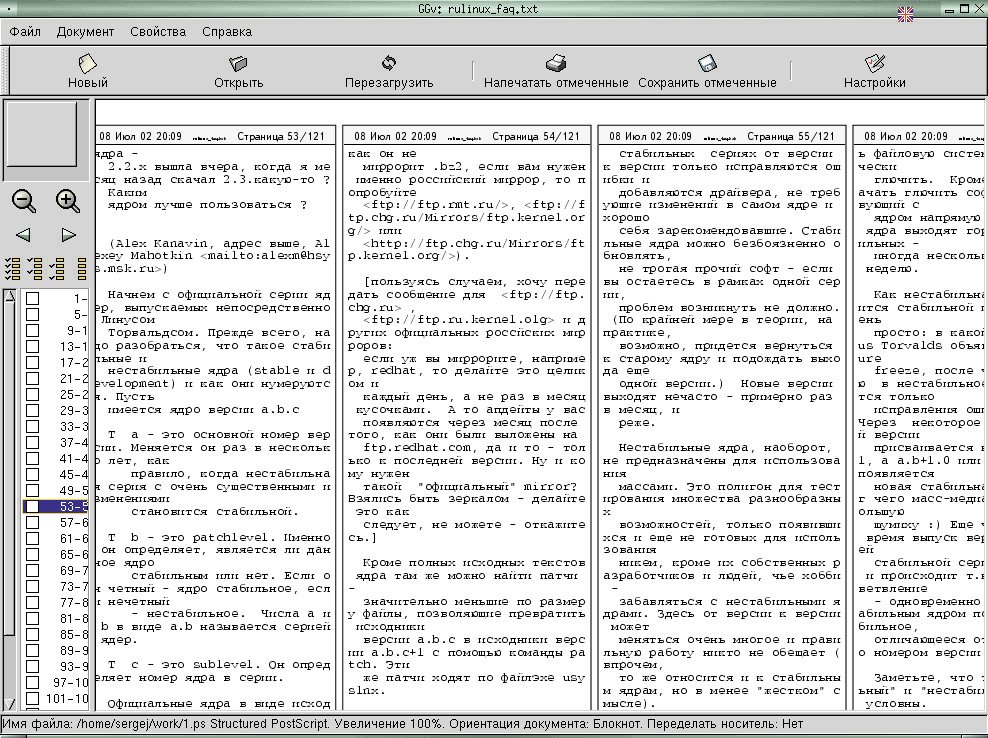Mark the checkbox for pages 97-10

point(32,683)
